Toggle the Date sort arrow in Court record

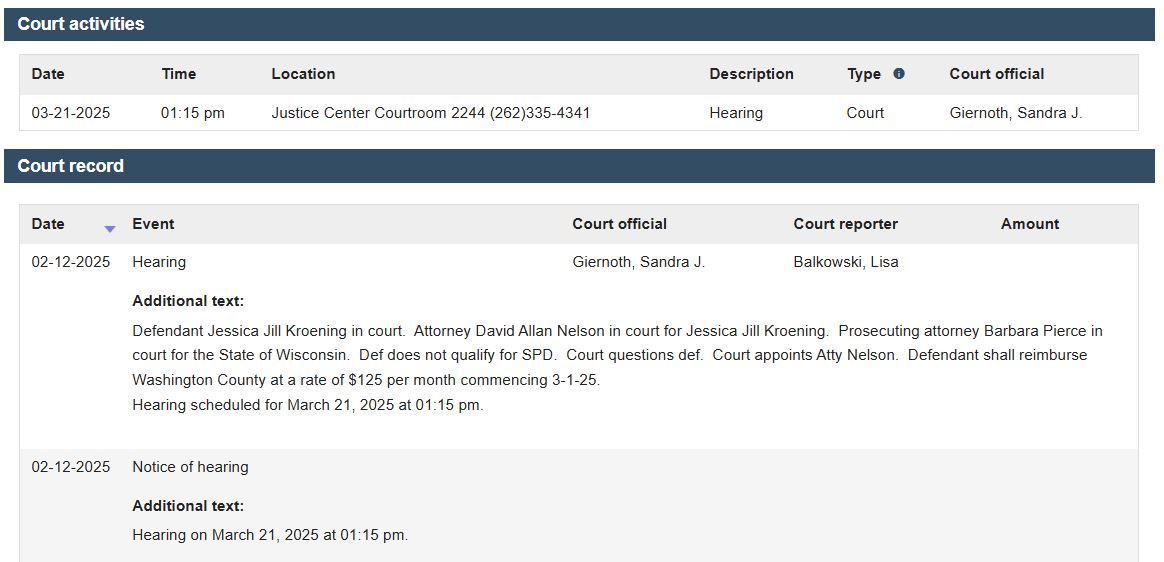[x=110, y=229]
